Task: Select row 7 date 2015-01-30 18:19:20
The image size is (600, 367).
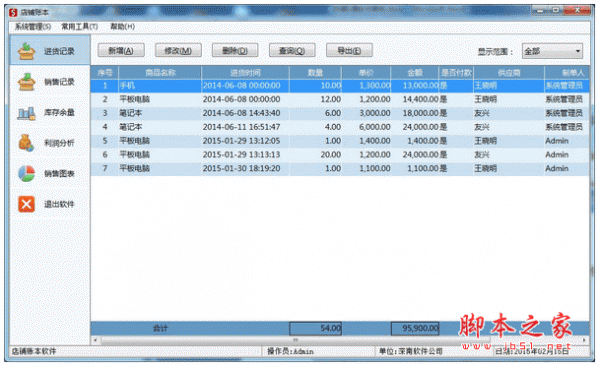Action: pos(241,168)
